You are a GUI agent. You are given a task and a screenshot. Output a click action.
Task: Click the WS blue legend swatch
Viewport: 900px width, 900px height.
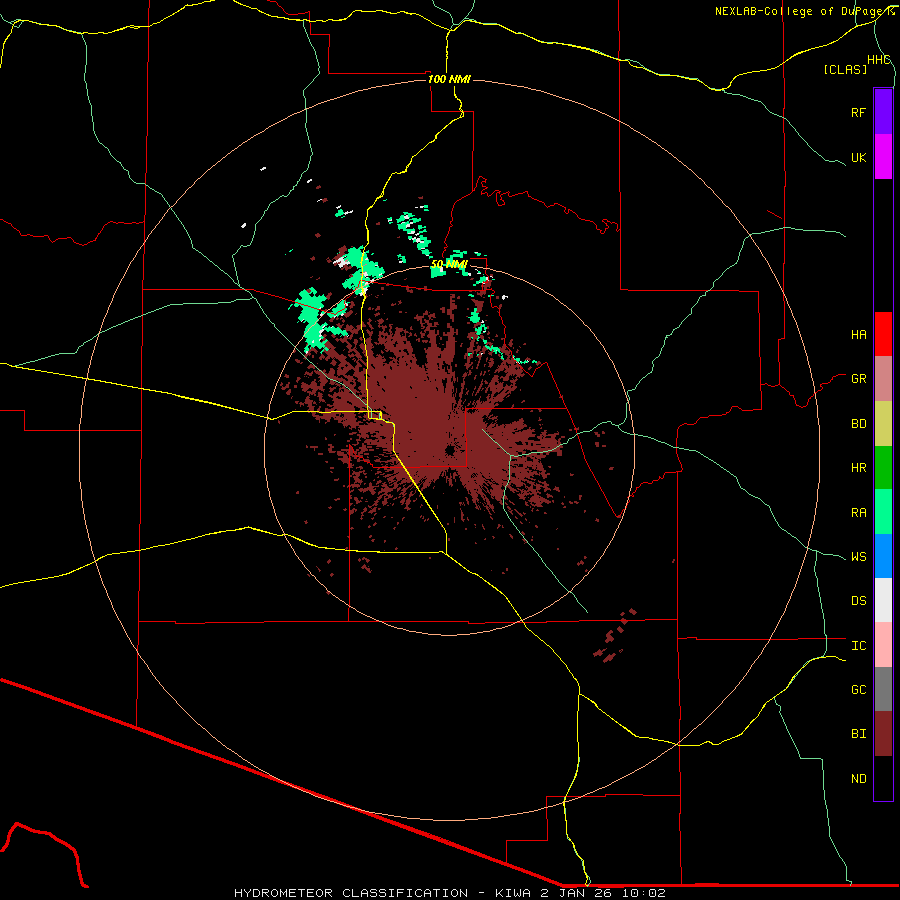[x=883, y=556]
